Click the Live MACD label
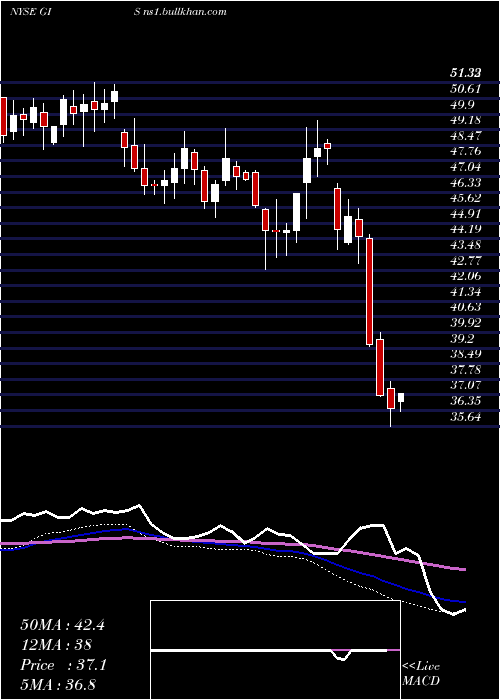 (x=421, y=674)
